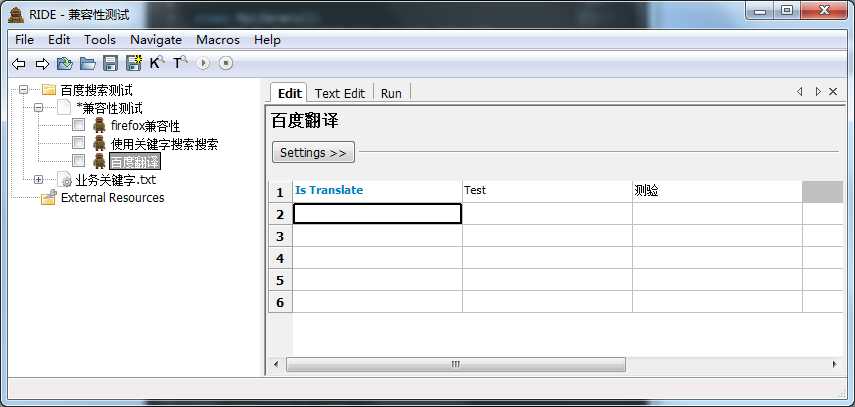Select row header 5 in the grid
Image resolution: width=855 pixels, height=407 pixels.
(280, 280)
